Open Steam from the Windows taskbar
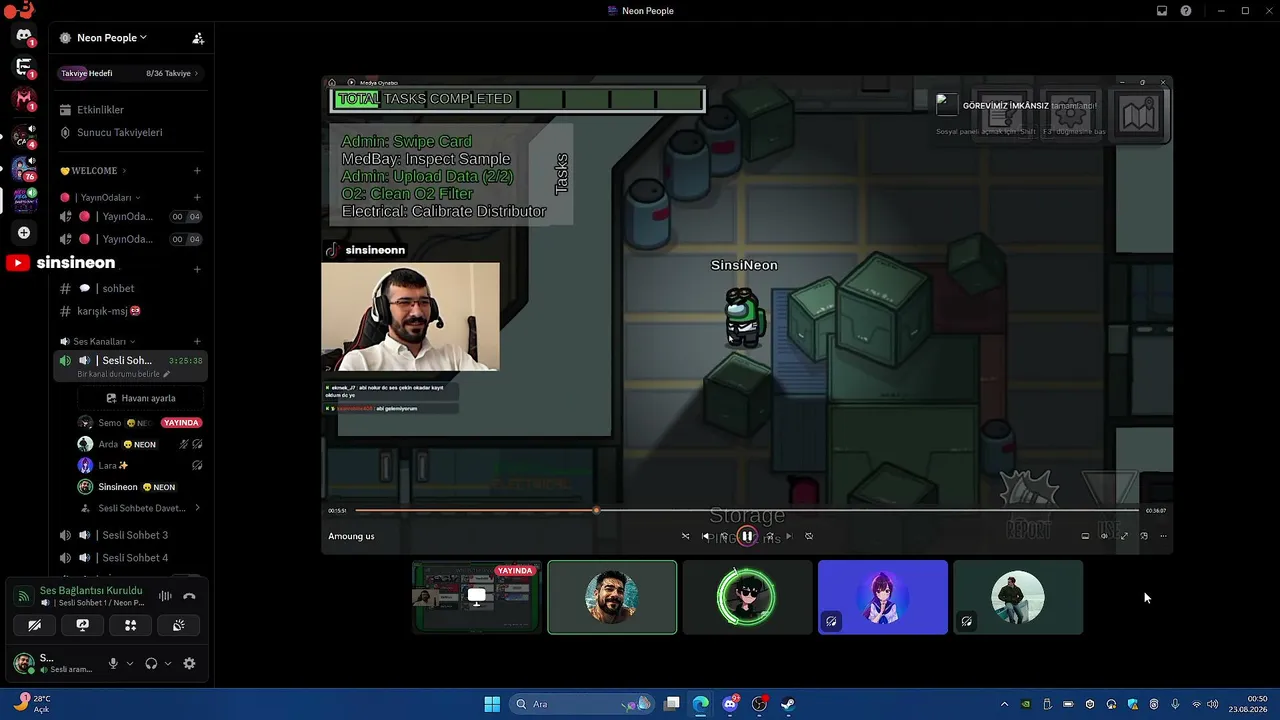1280x720 pixels. click(x=788, y=704)
